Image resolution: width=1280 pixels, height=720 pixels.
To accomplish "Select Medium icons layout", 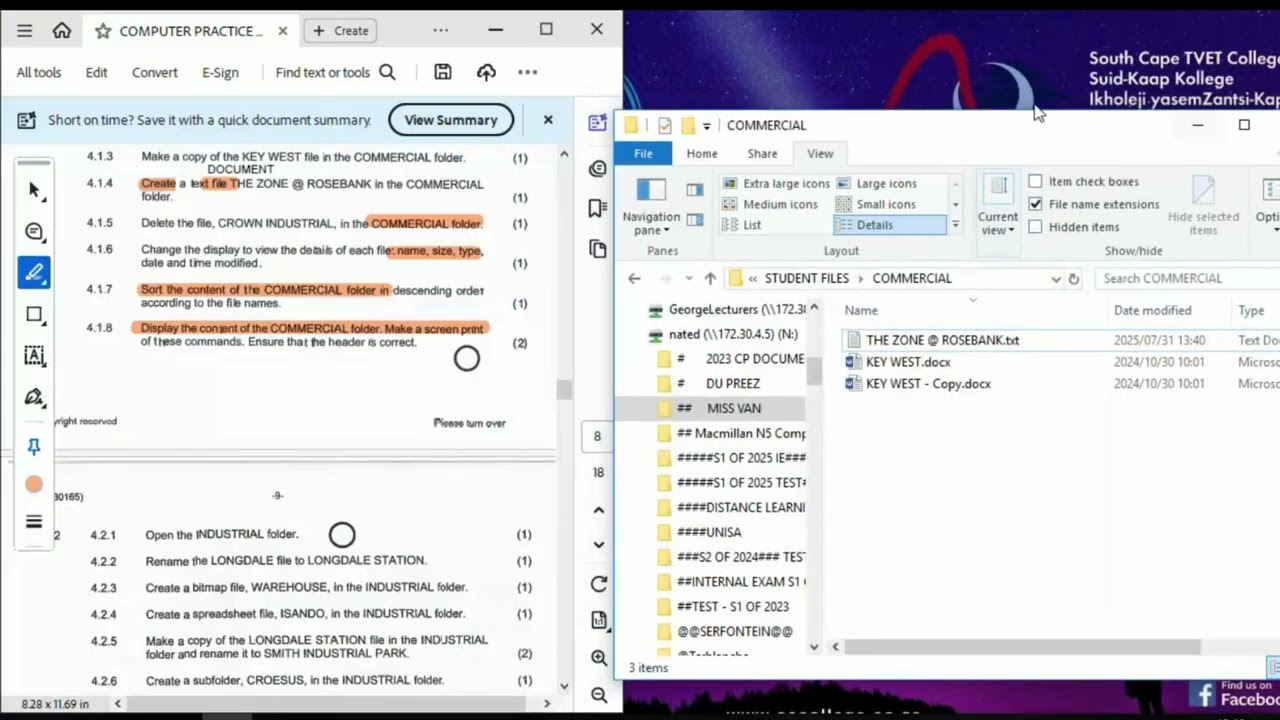I will (771, 204).
